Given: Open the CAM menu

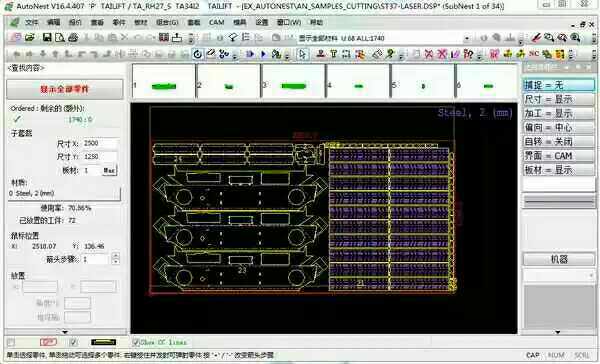Looking at the screenshot, I should point(216,23).
